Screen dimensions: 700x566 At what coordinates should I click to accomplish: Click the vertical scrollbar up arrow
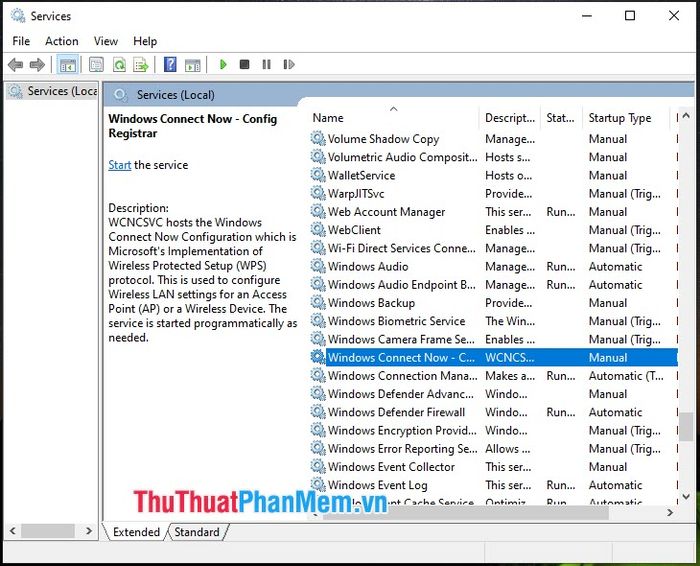(687, 115)
